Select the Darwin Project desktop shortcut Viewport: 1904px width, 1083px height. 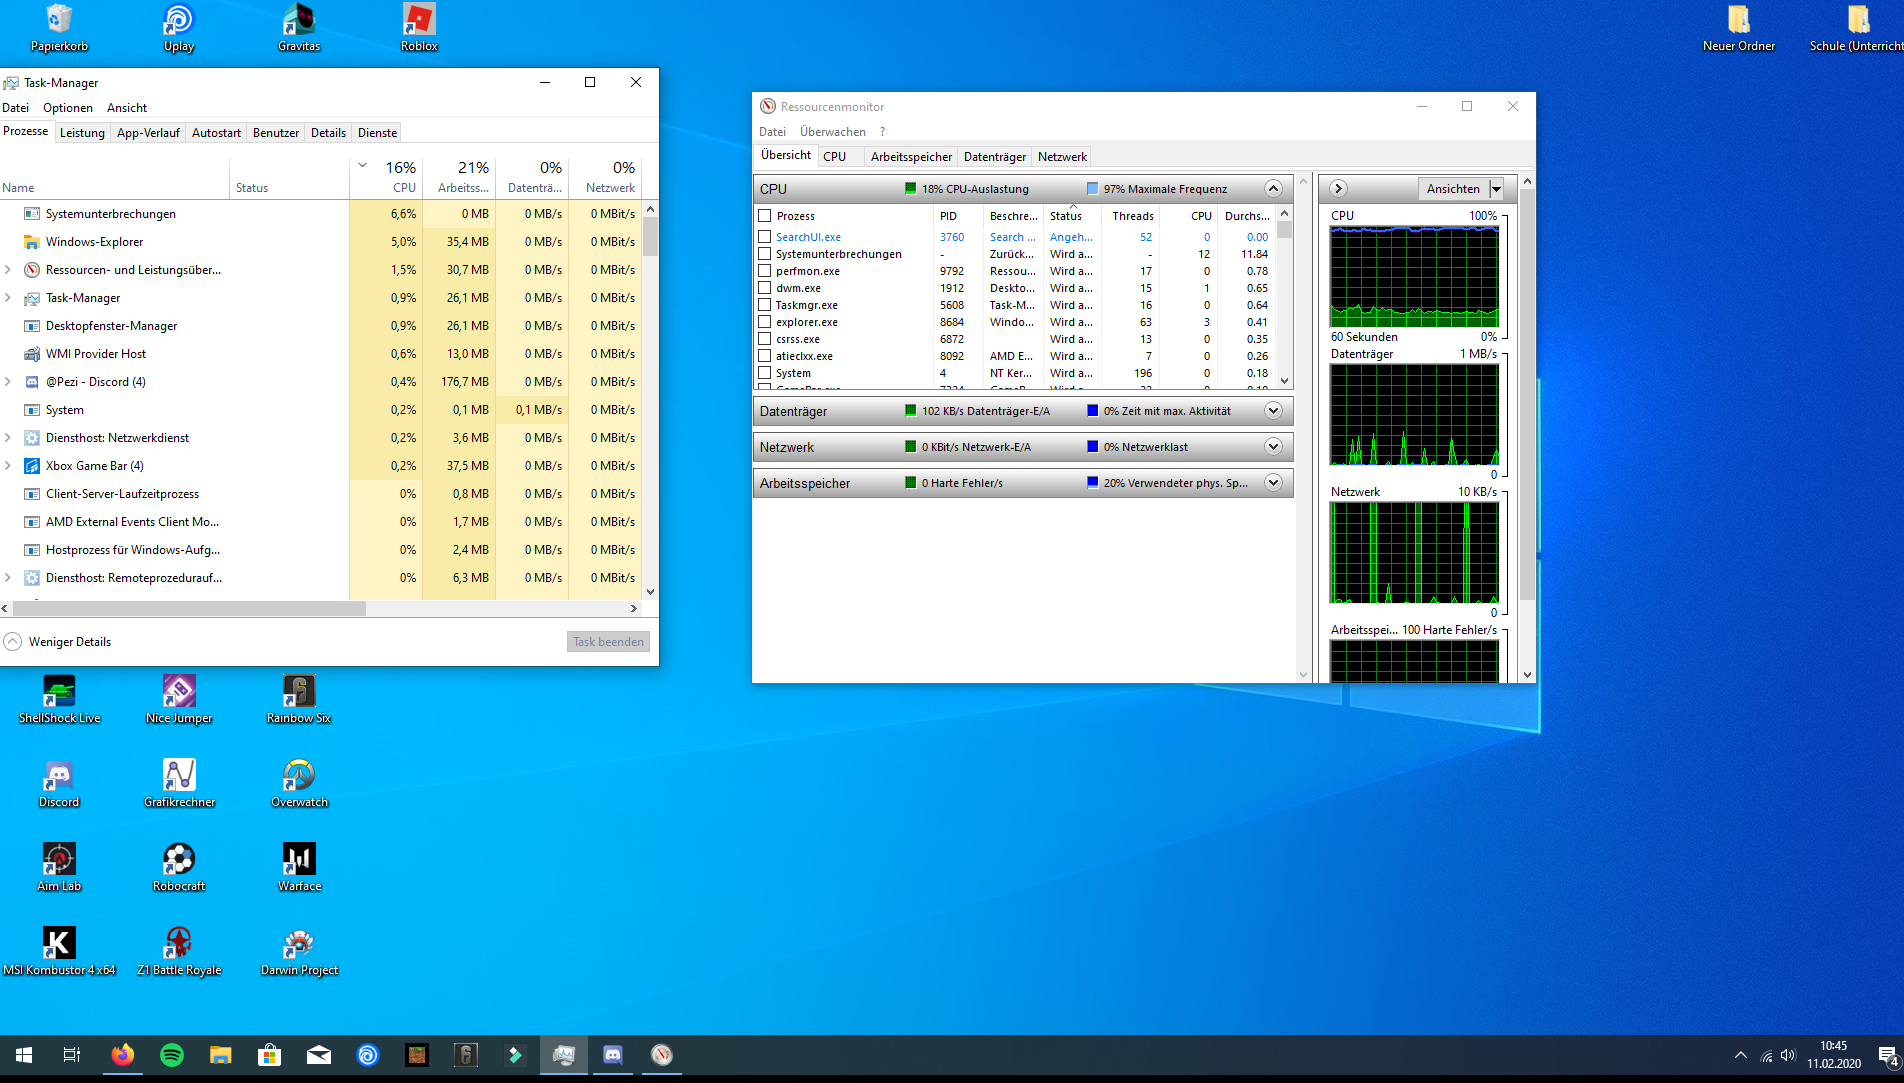tap(299, 951)
